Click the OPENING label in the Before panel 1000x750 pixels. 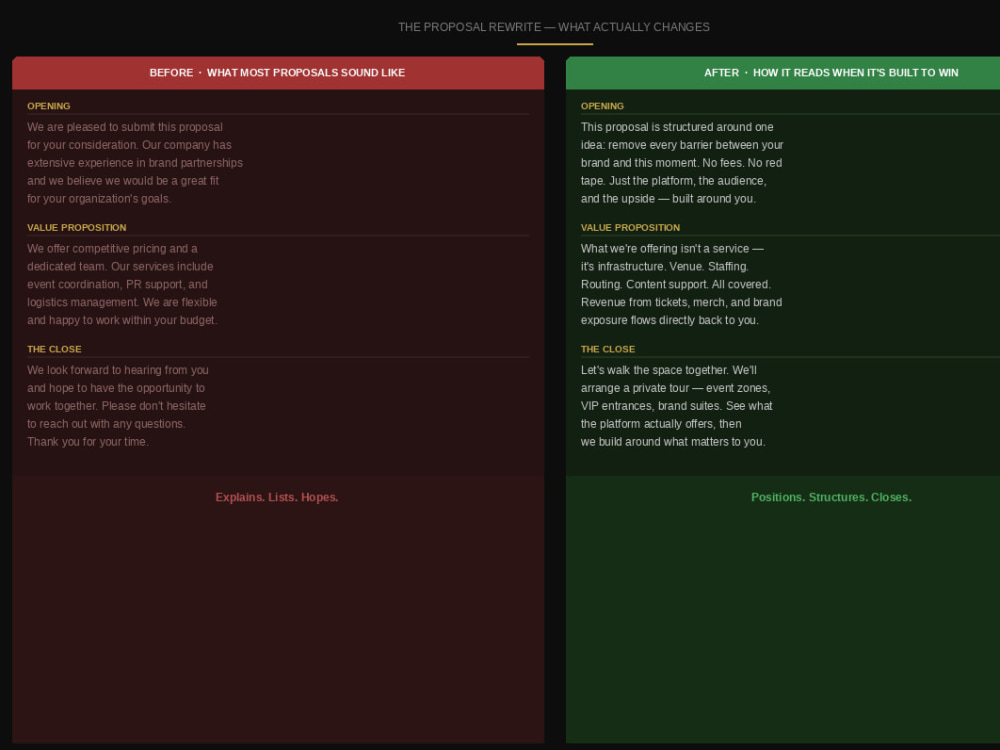48,106
